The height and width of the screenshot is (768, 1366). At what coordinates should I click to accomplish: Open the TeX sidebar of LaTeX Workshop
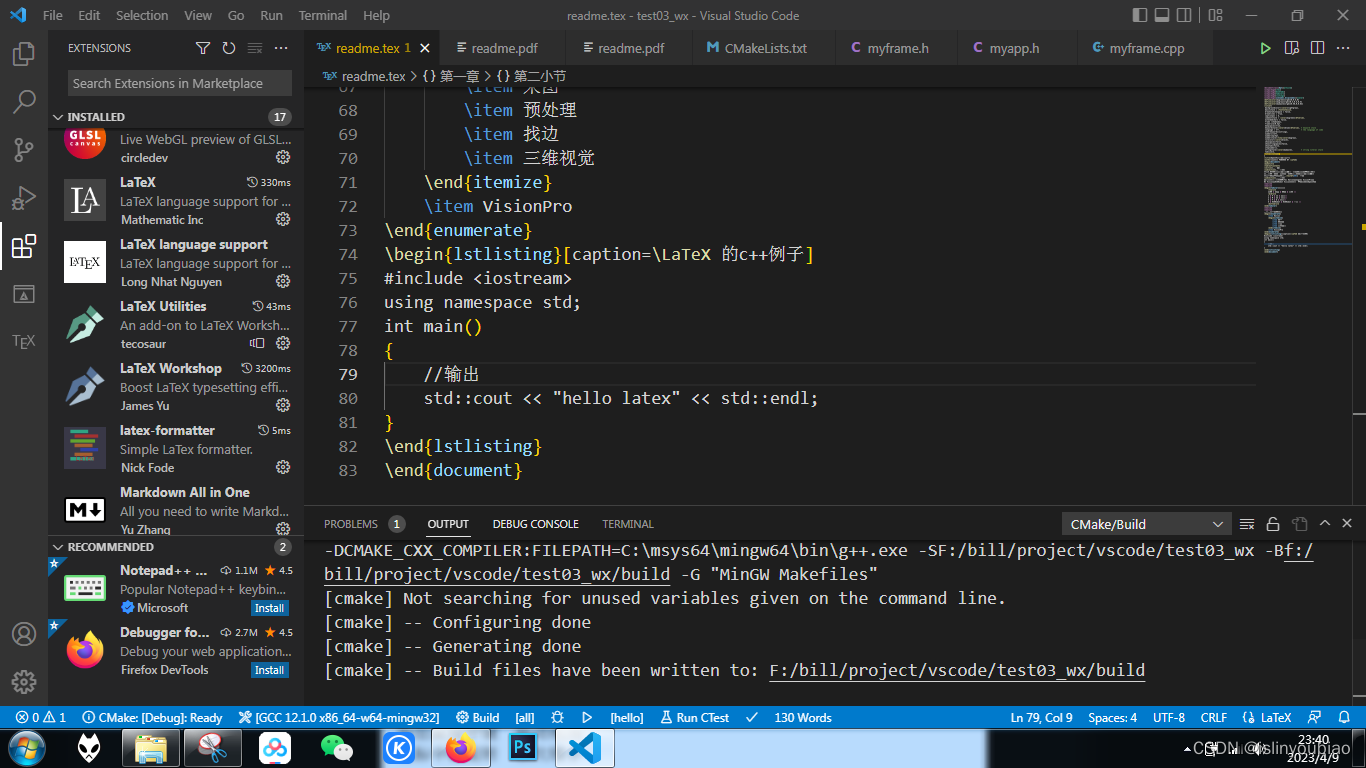24,341
